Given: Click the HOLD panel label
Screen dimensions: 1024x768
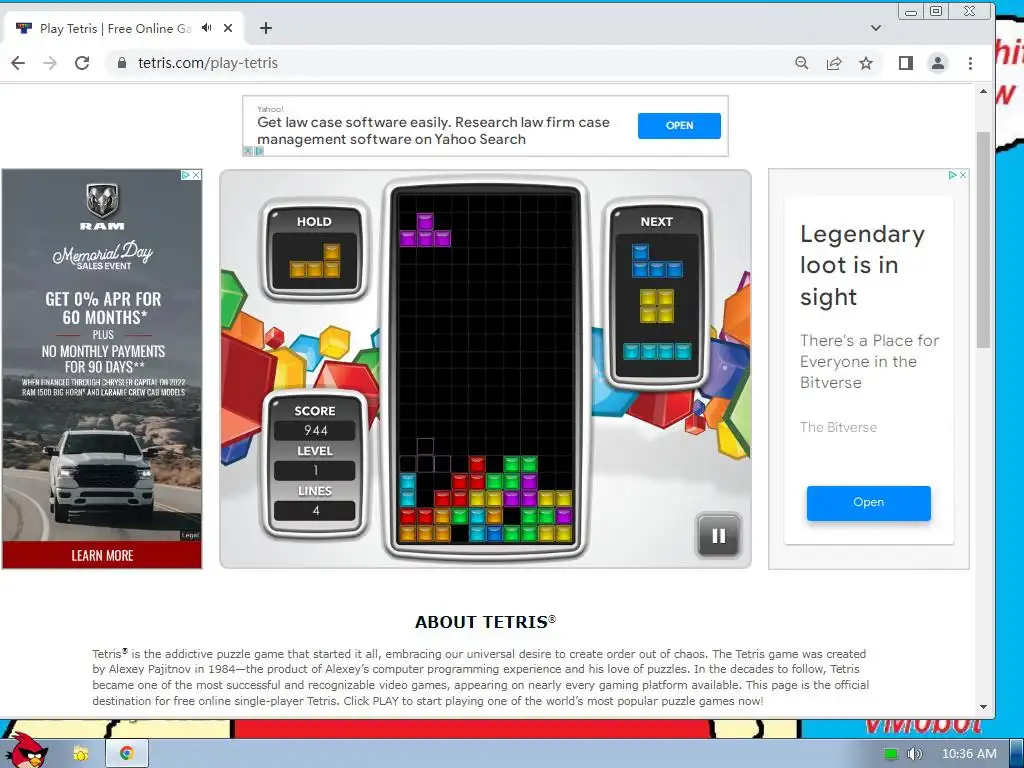Looking at the screenshot, I should (x=314, y=221).
